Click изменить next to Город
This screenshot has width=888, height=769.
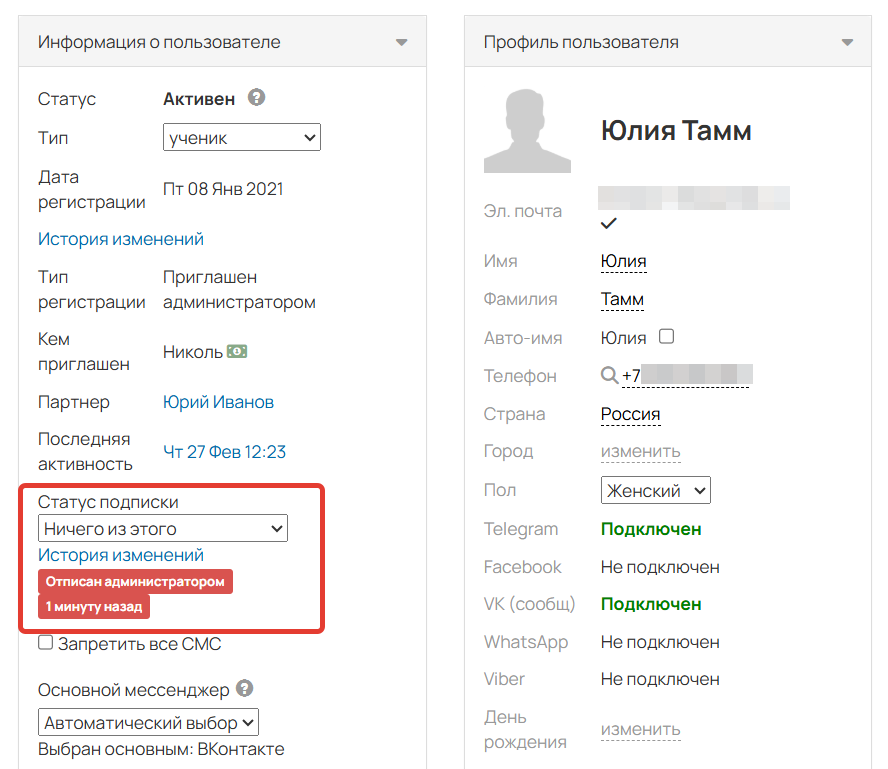(640, 452)
